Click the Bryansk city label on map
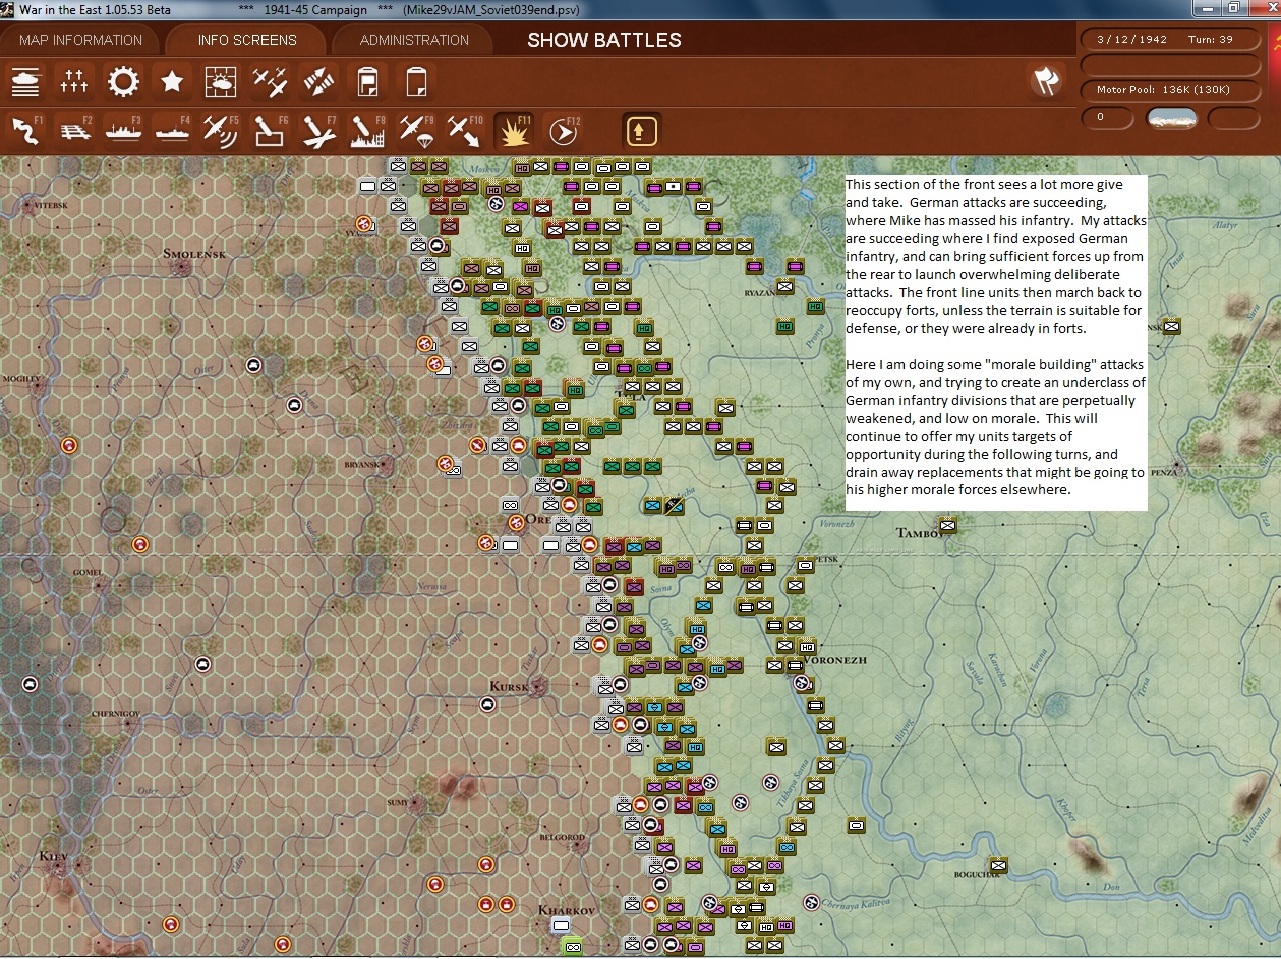The image size is (1281, 959). (x=362, y=465)
